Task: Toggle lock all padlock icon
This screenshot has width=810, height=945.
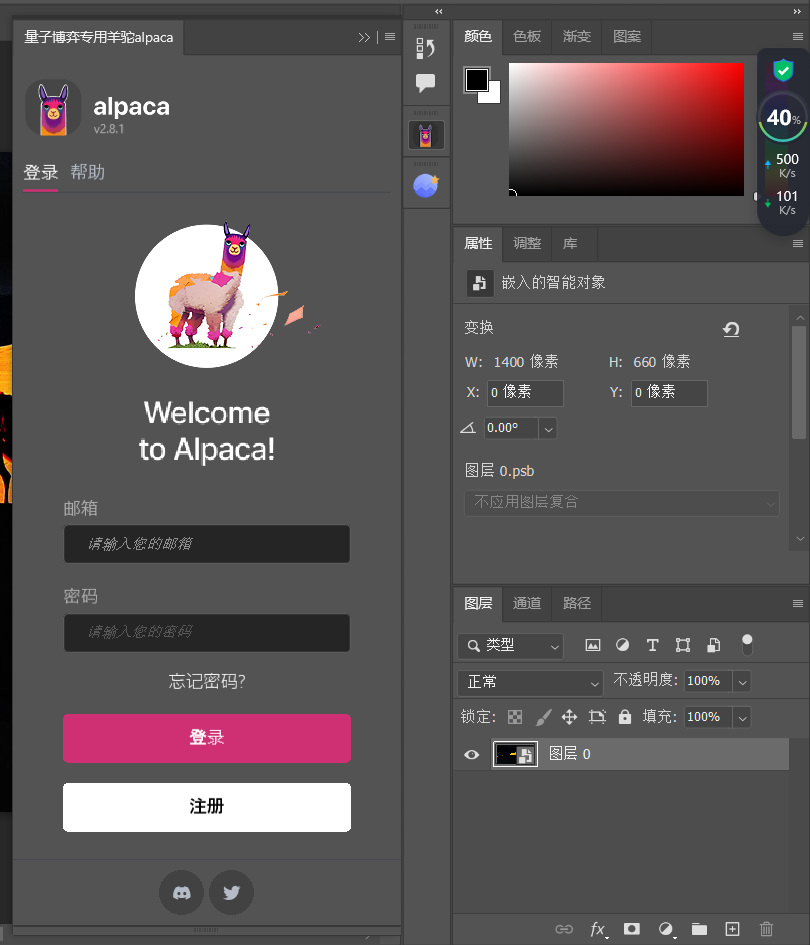Action: coord(625,717)
